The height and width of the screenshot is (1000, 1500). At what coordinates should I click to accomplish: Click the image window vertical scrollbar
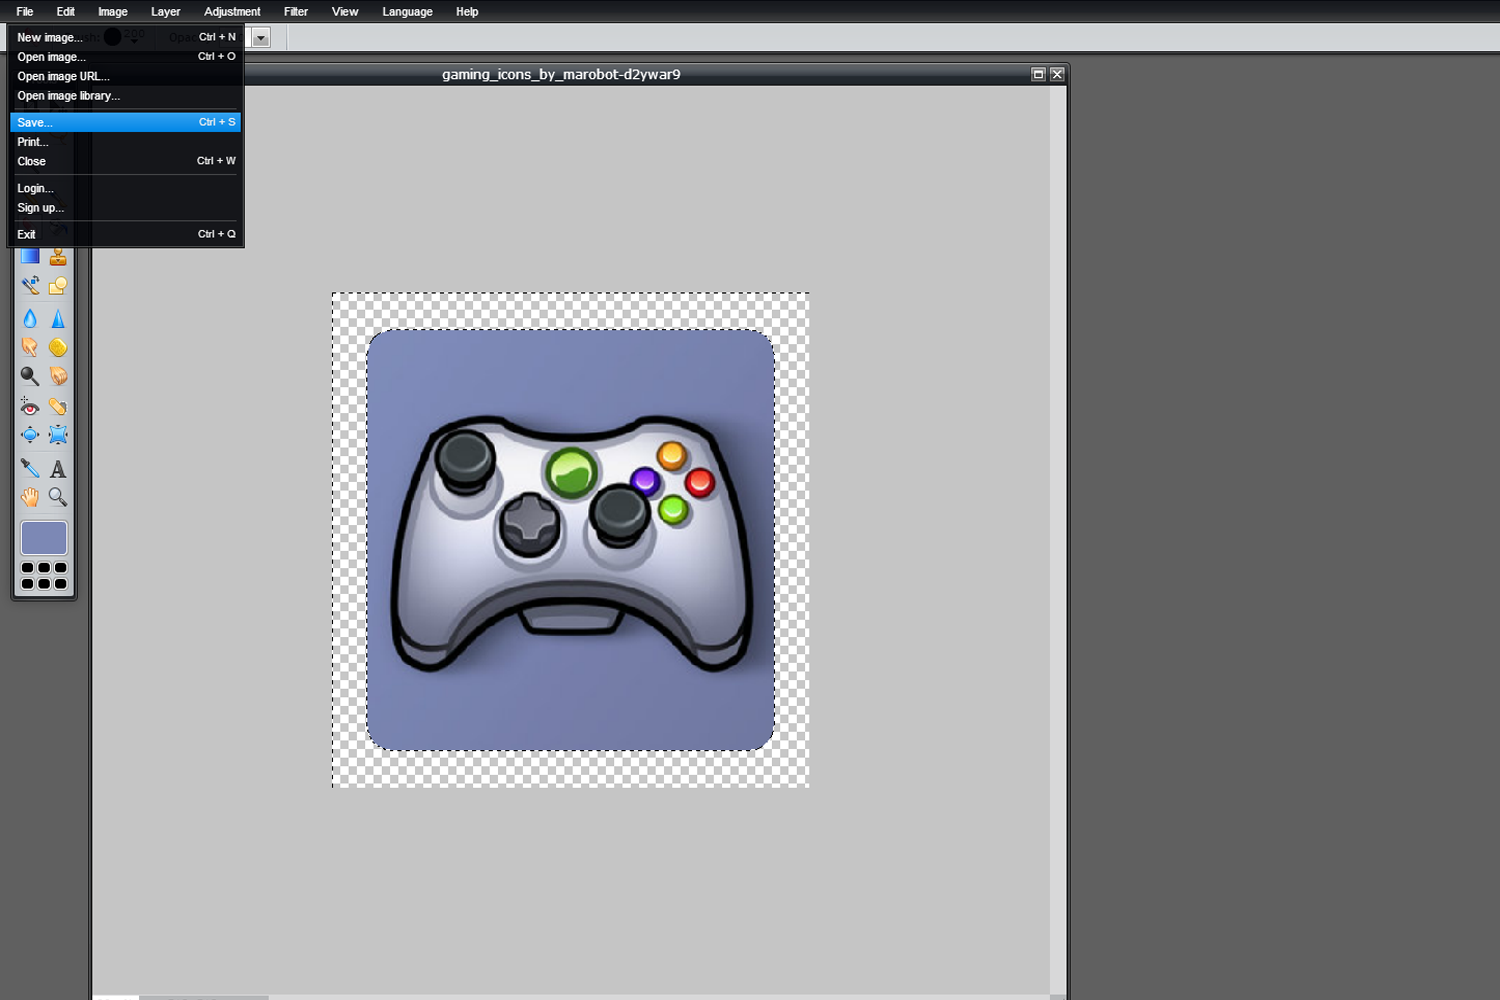point(1057,540)
